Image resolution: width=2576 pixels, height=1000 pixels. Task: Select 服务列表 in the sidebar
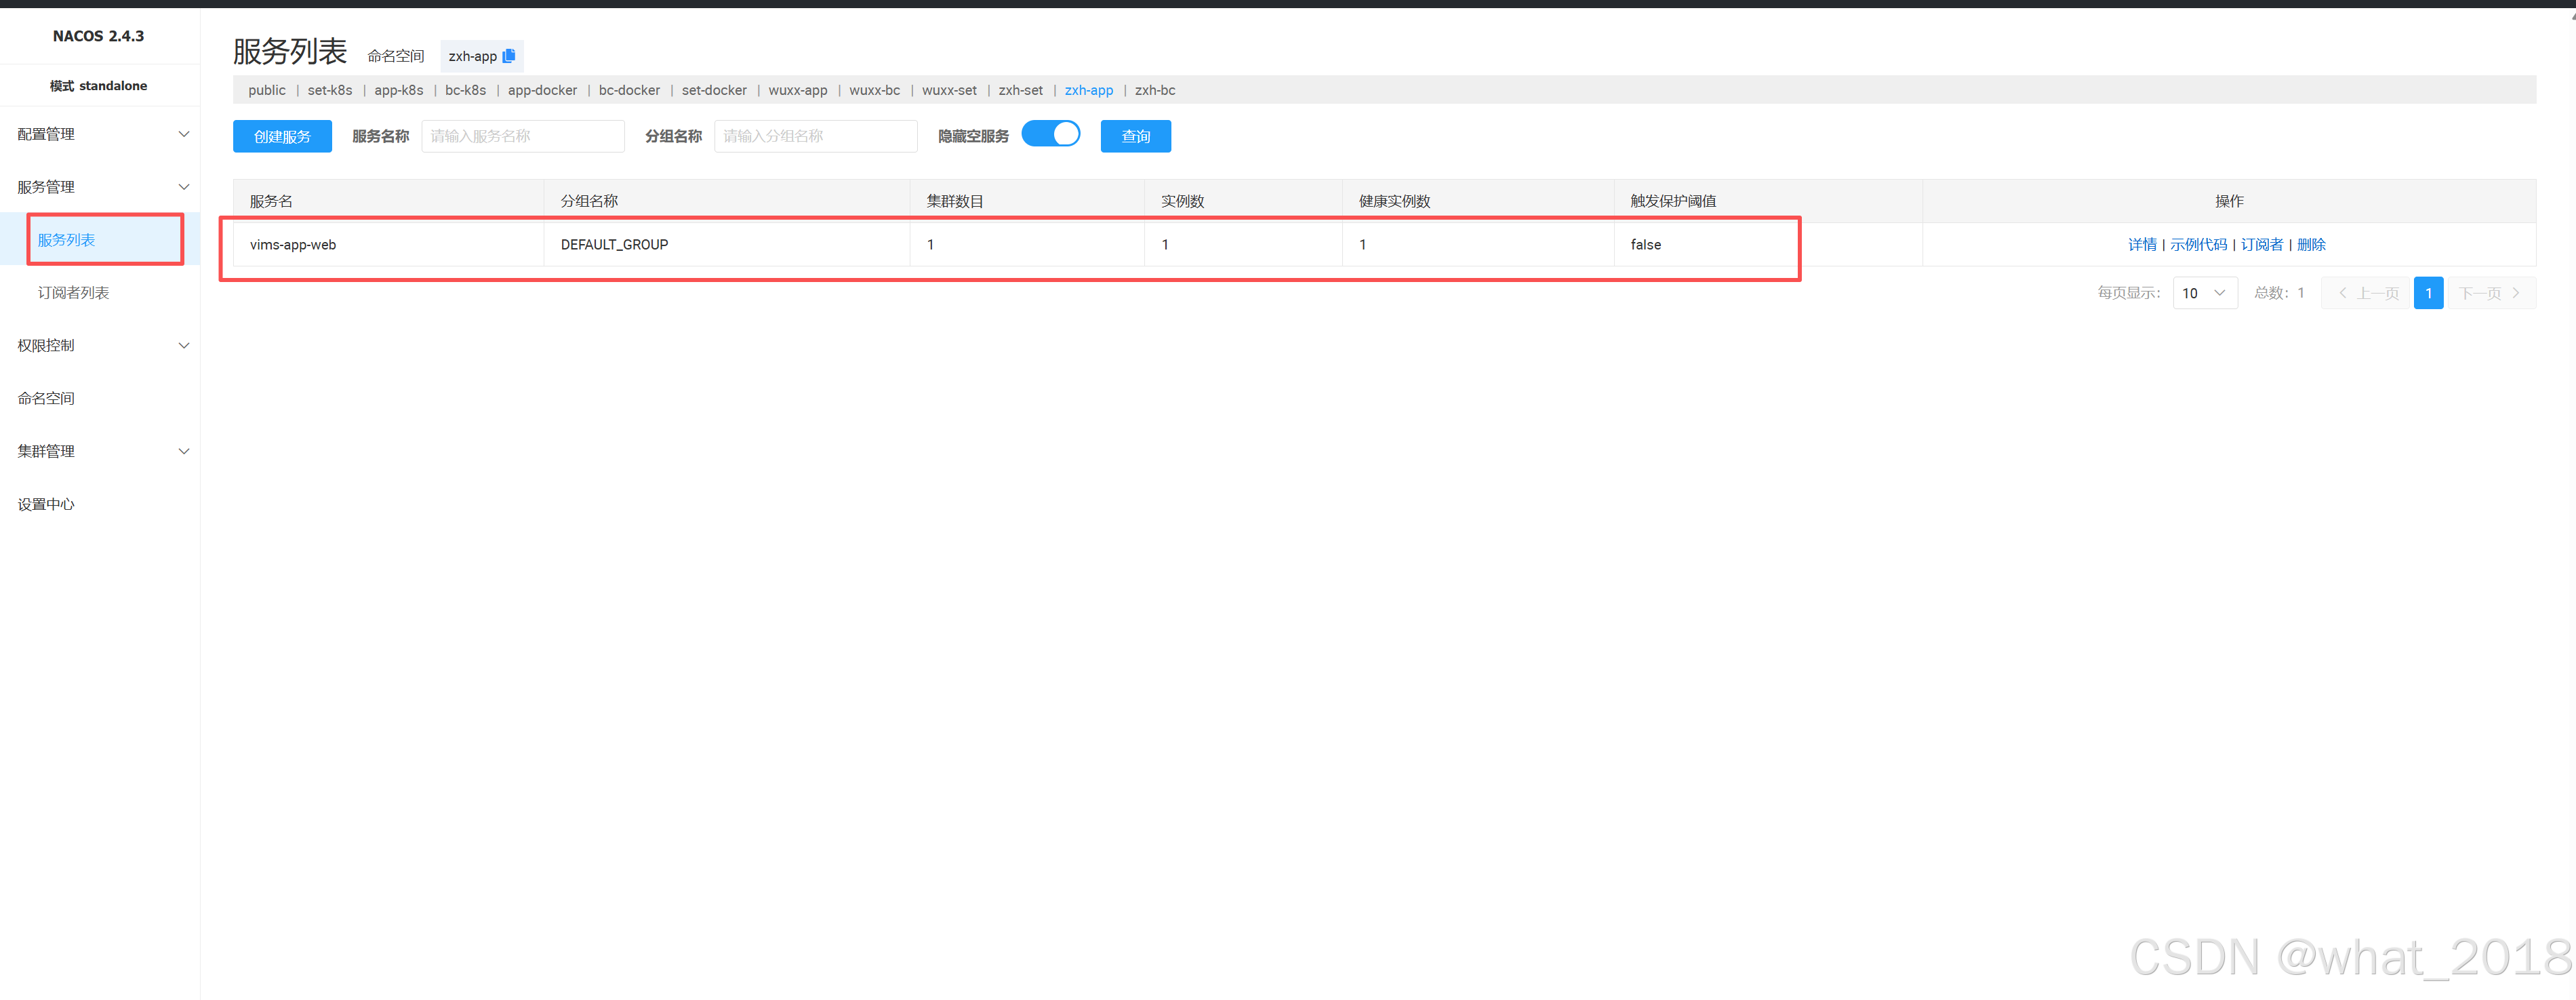[x=66, y=240]
